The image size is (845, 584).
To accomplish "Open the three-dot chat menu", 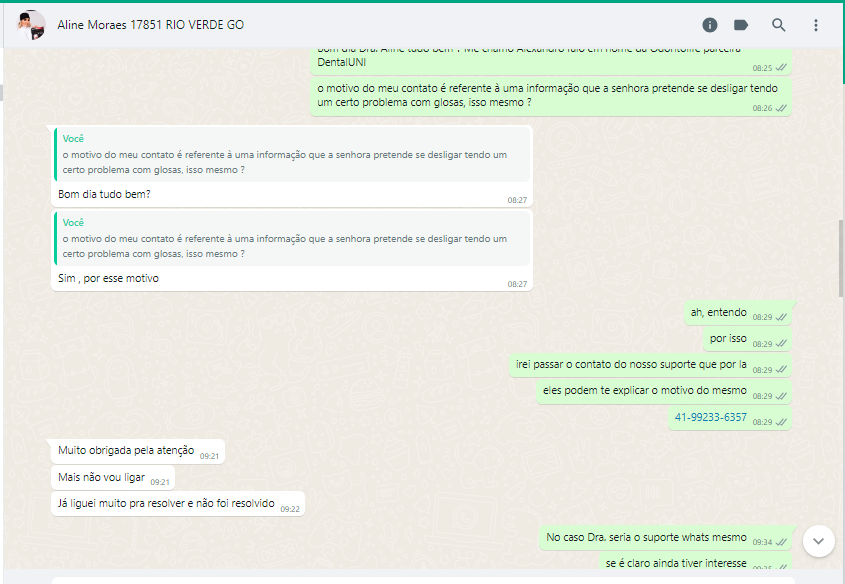I will coord(815,25).
